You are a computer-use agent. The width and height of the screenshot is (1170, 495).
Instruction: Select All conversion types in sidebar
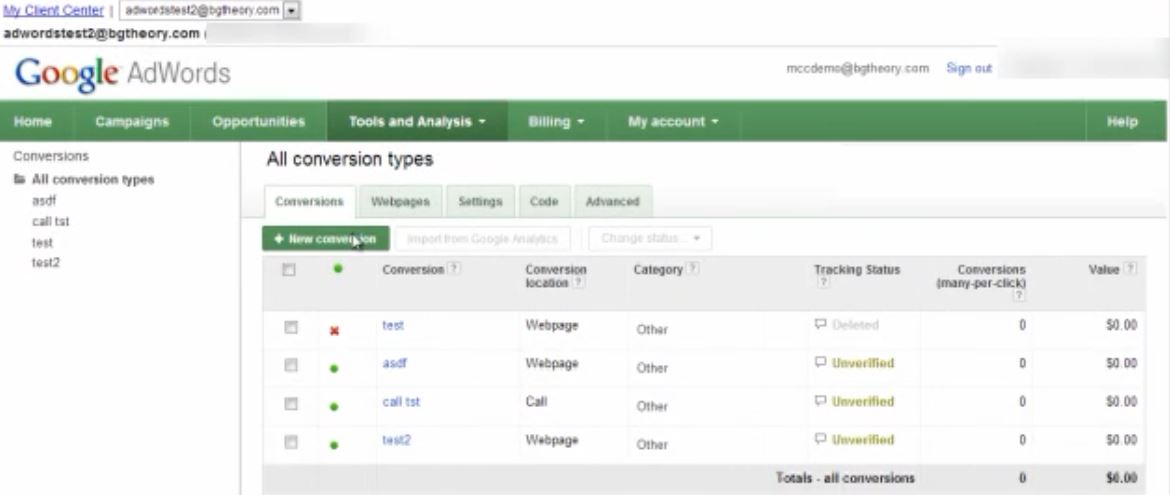[93, 179]
